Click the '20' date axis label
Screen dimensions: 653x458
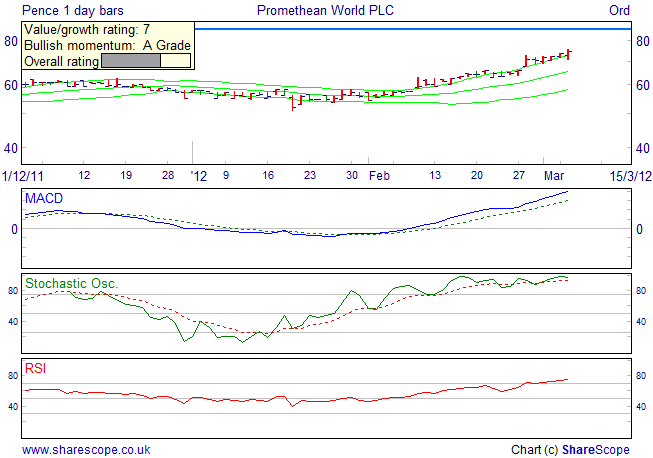477,175
